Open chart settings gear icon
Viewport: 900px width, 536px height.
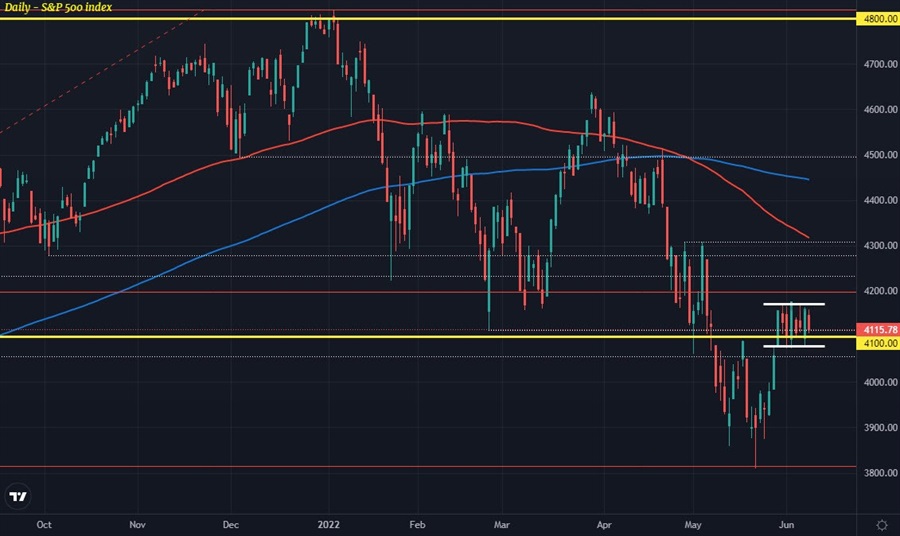coord(882,525)
